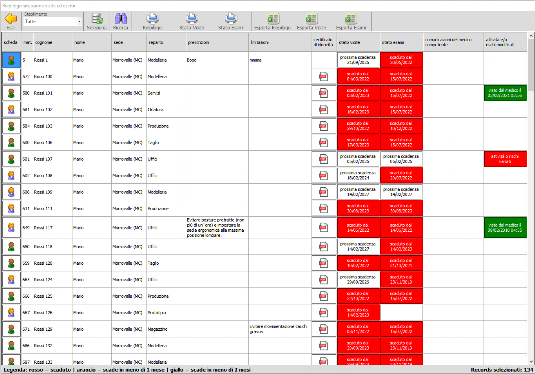Screen dimensions: 535x374
Task: Open the scheda icon for Rossi 101
Action: [11, 93]
